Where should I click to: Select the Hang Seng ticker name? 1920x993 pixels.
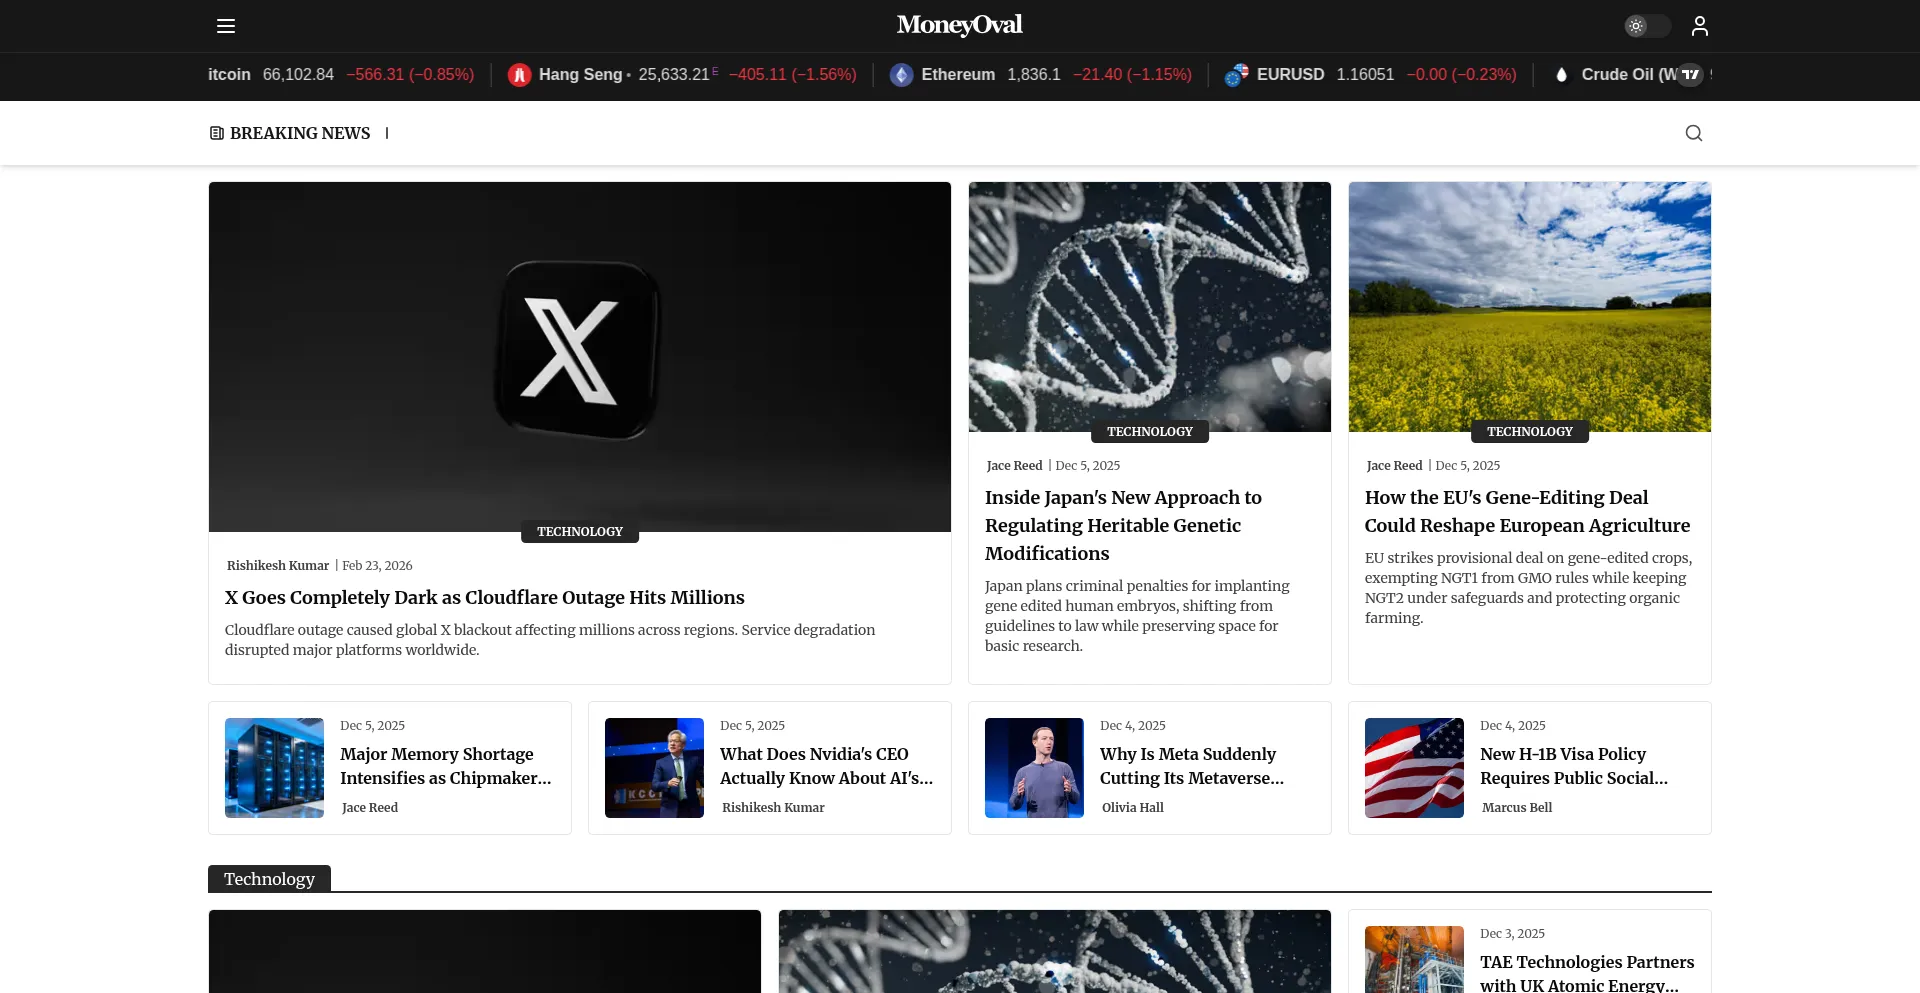pos(580,75)
